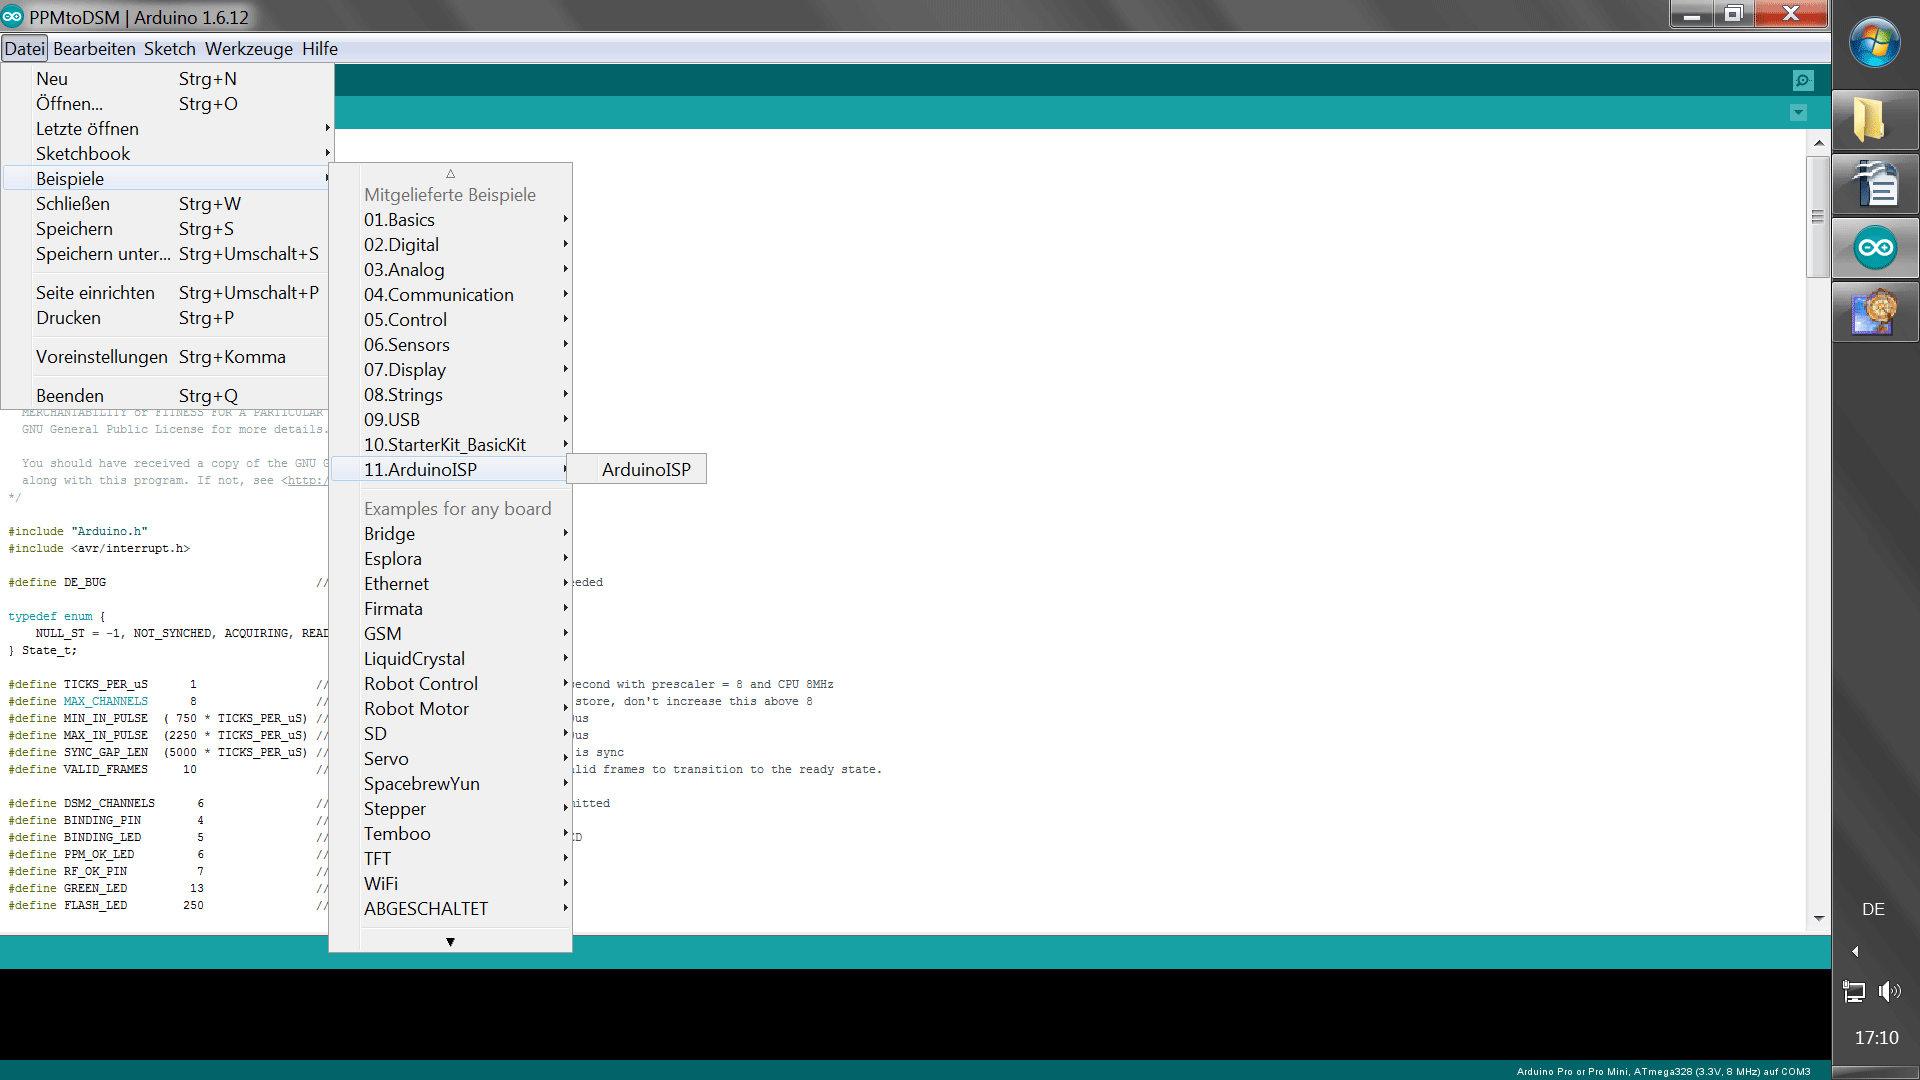1920x1080 pixels.
Task: Expand 02.Digital examples
Action: (x=450, y=245)
